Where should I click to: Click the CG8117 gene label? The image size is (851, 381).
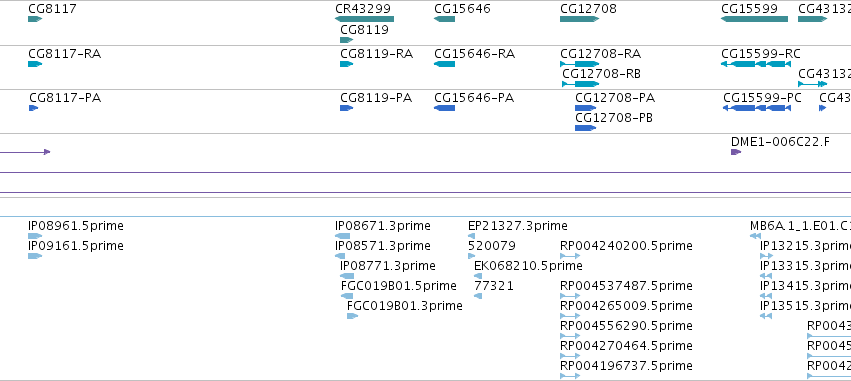coord(52,9)
